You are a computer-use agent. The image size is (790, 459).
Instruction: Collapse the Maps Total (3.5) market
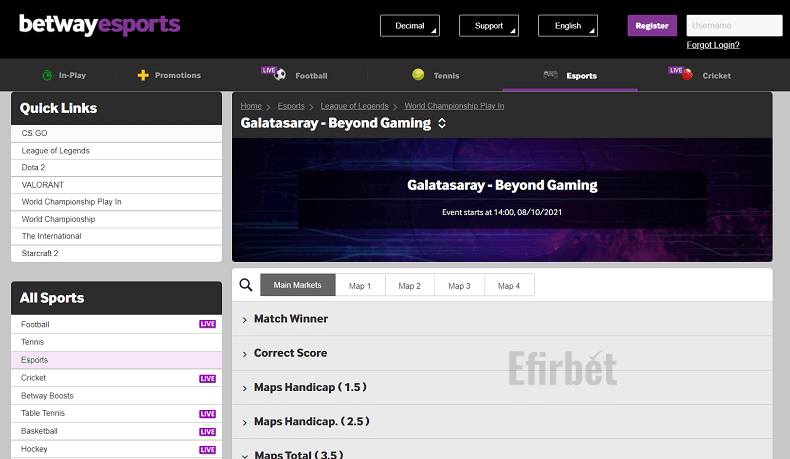point(502,449)
